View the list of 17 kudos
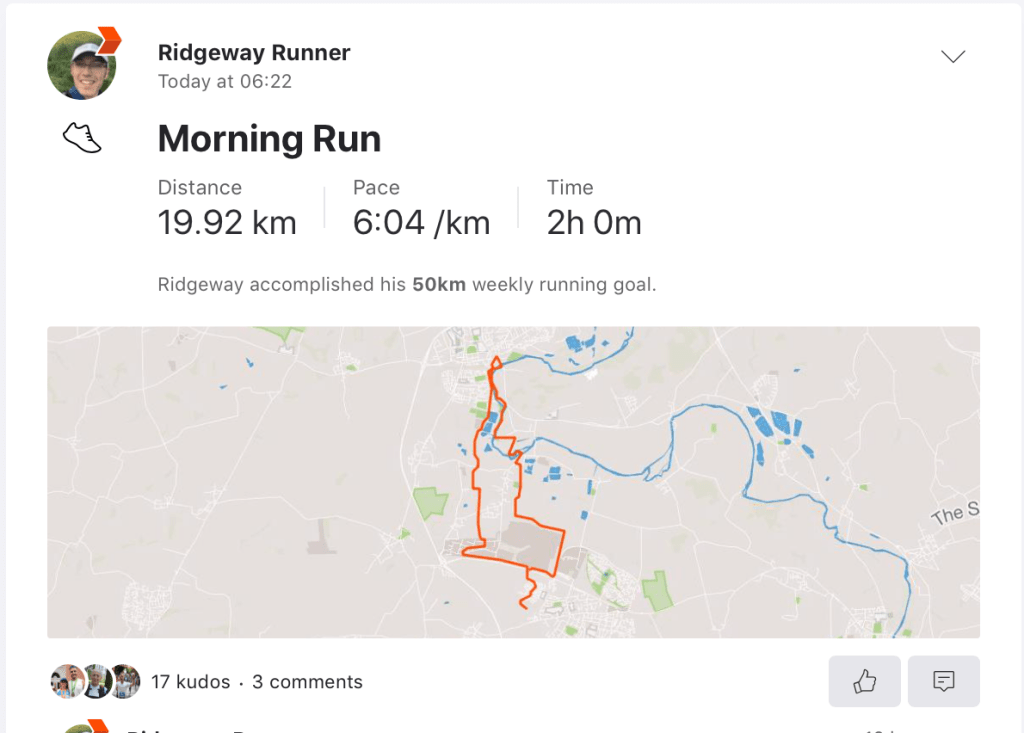 point(190,682)
